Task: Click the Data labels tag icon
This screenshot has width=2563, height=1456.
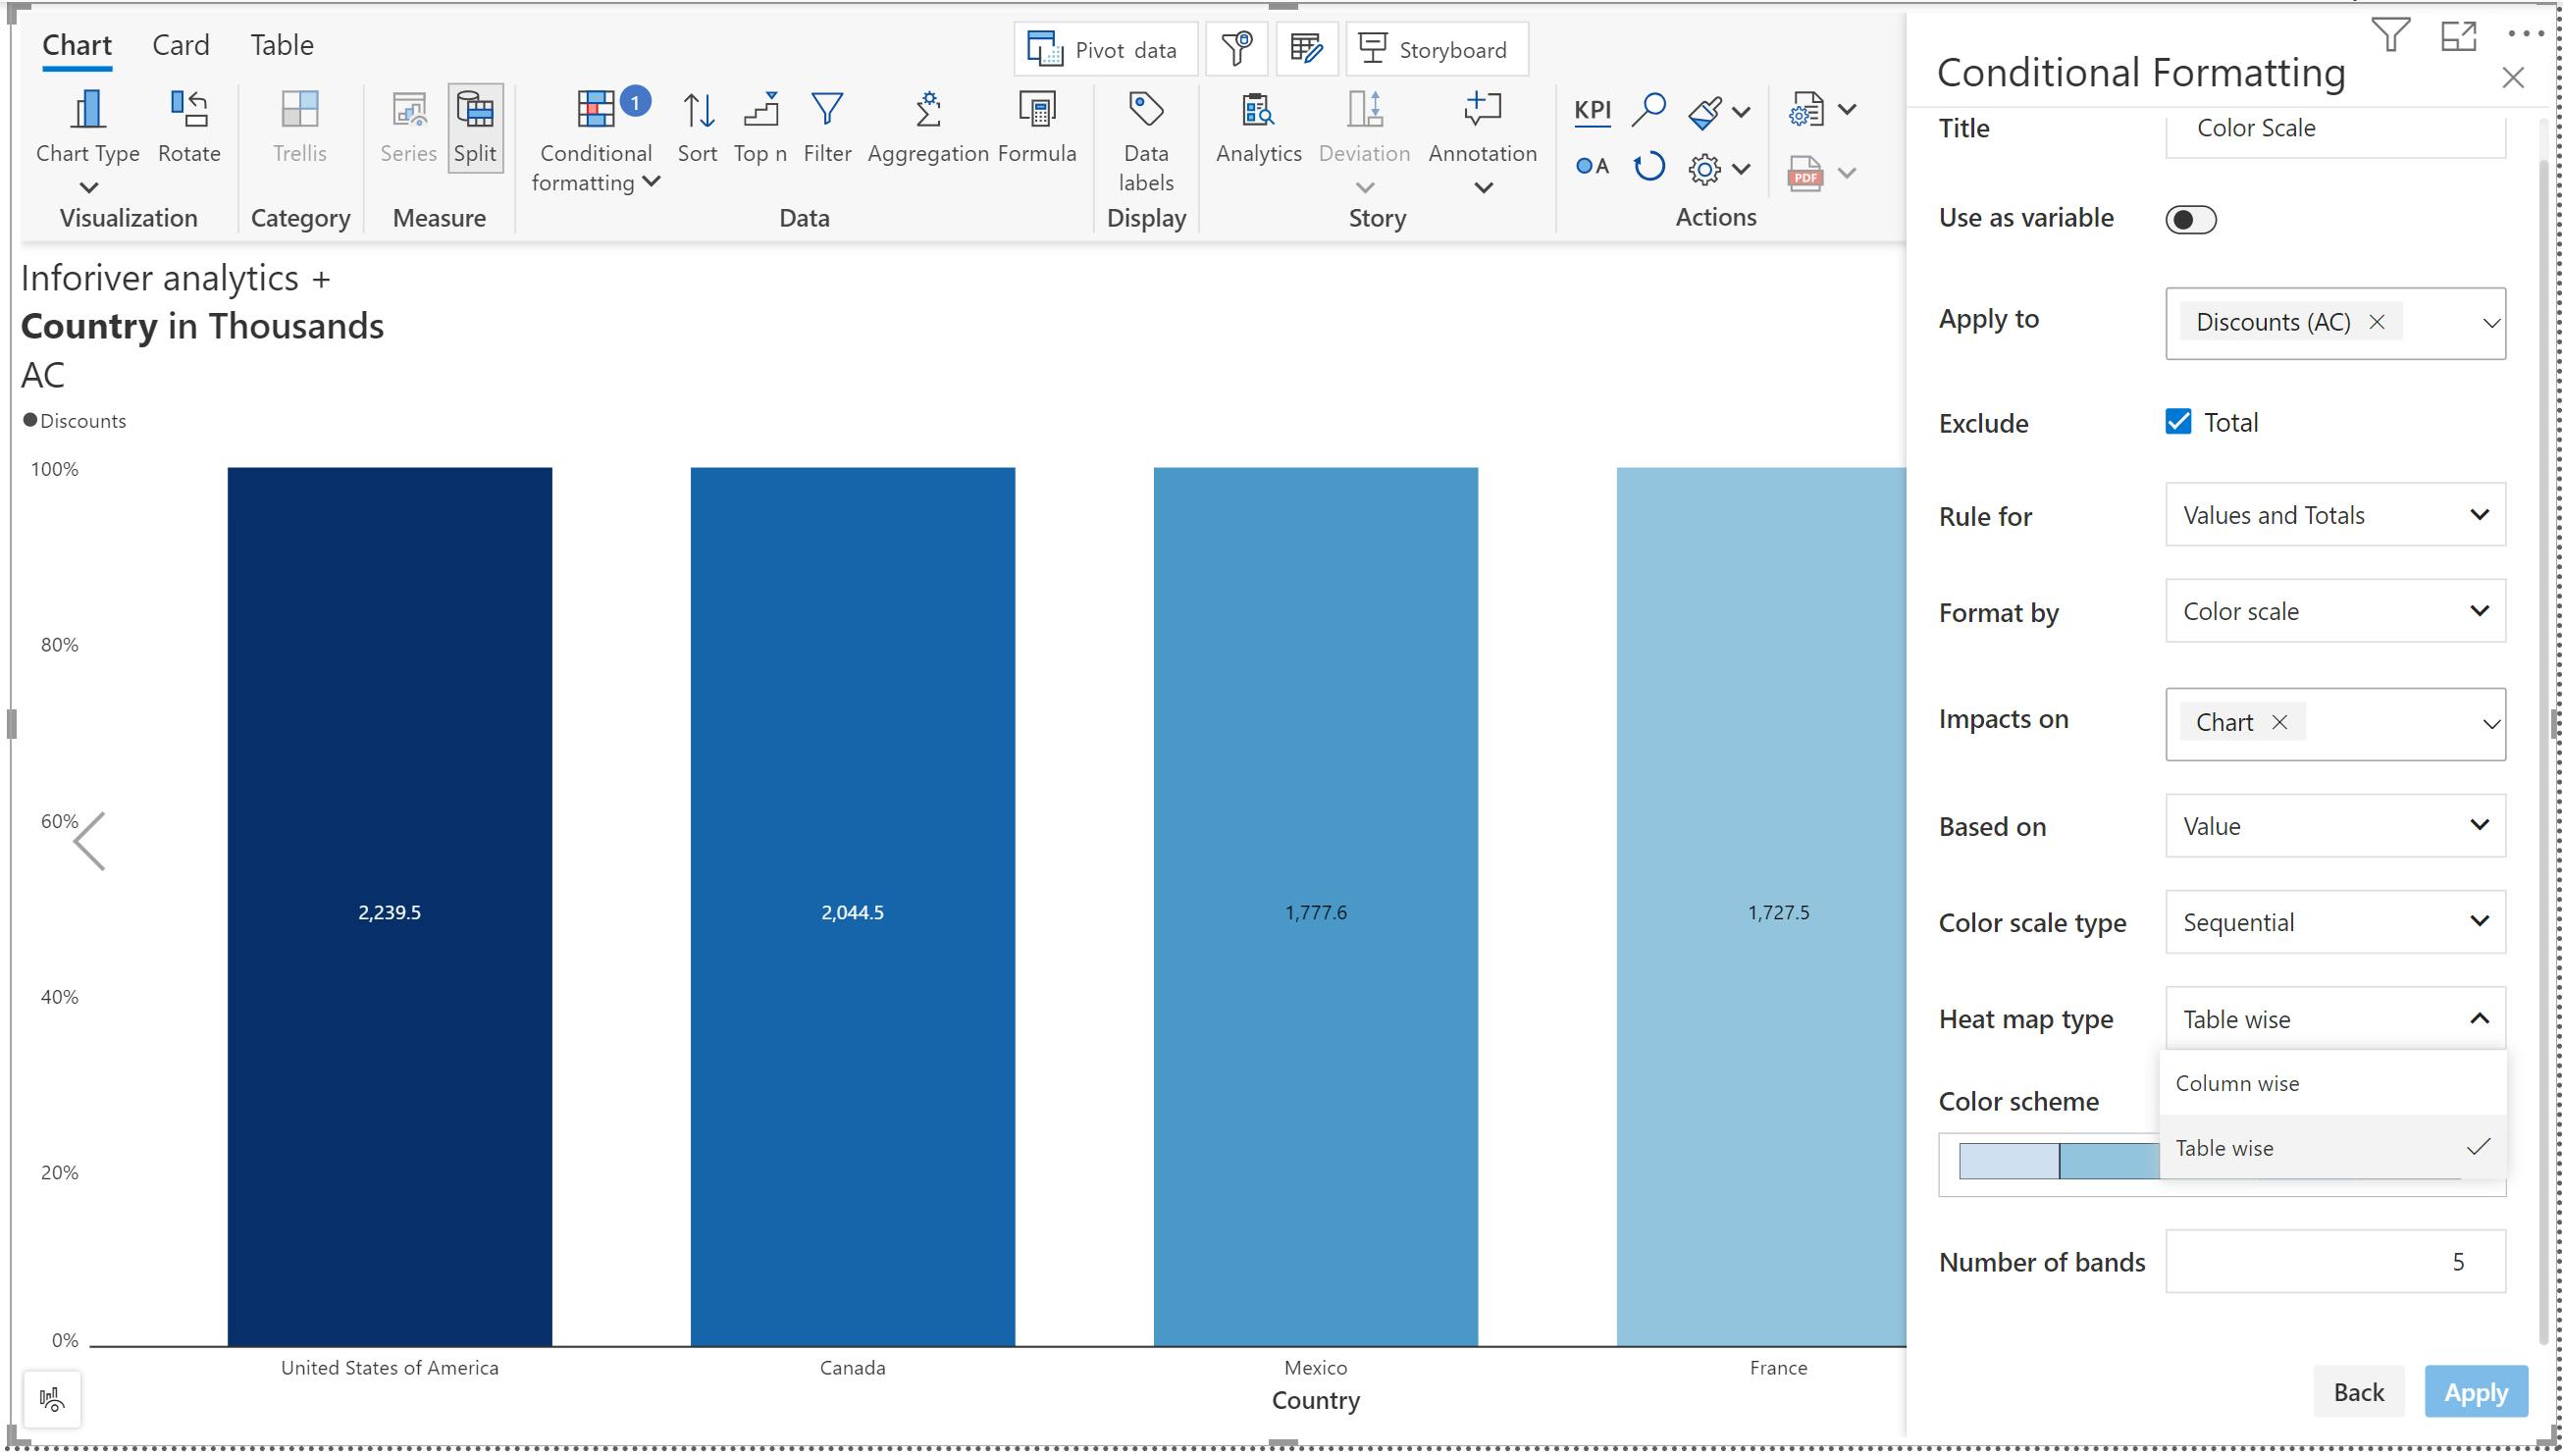Action: click(x=1145, y=110)
